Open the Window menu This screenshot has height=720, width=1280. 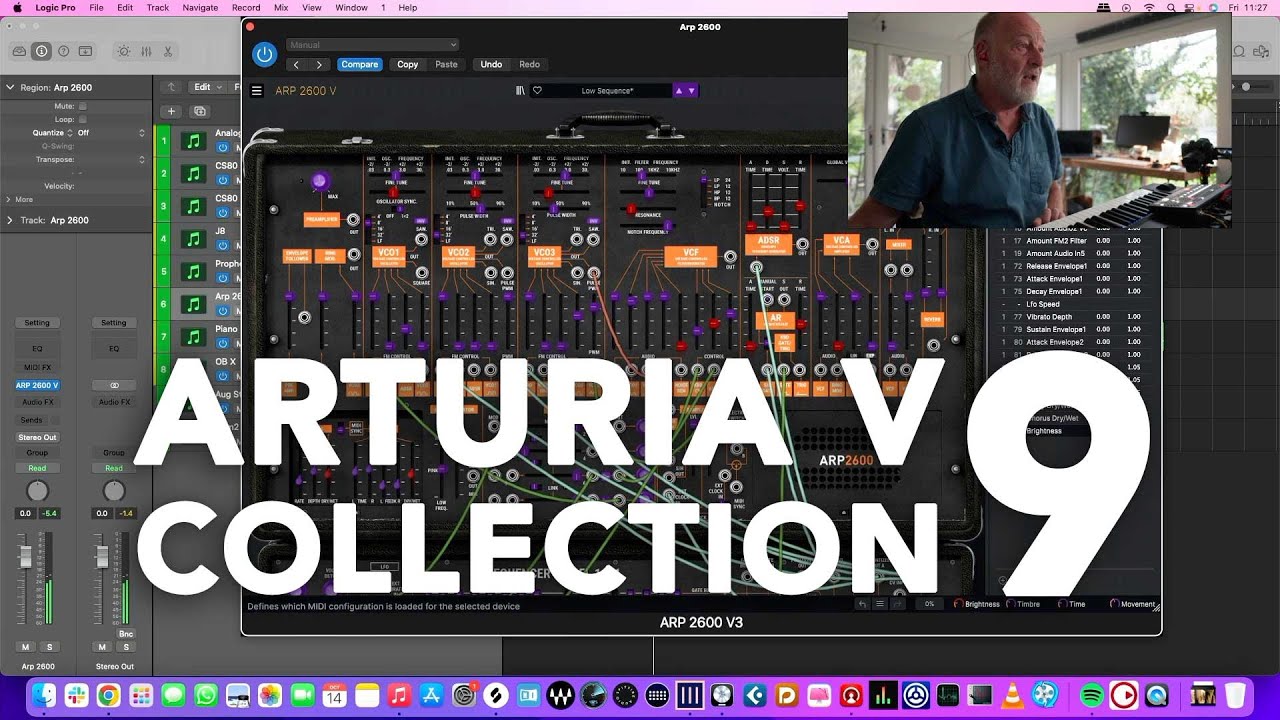351,7
